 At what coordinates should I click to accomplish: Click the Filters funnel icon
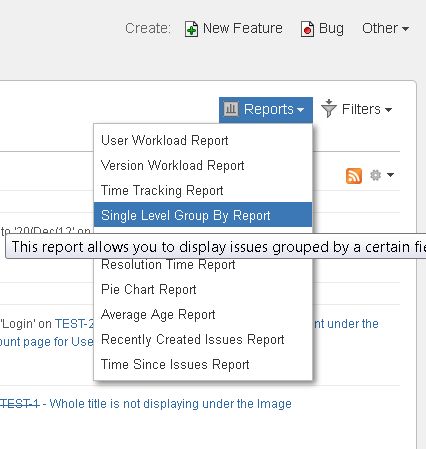(329, 108)
